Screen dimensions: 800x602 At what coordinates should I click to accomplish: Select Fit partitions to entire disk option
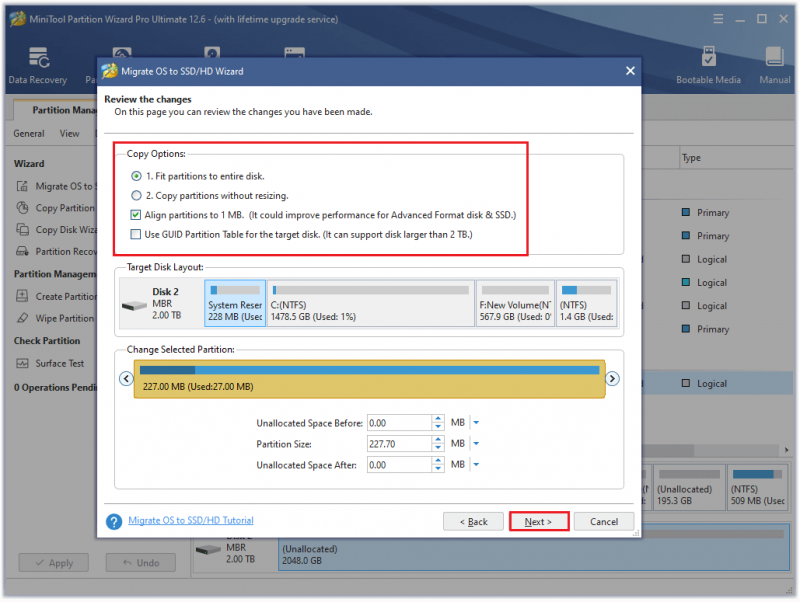(x=136, y=176)
